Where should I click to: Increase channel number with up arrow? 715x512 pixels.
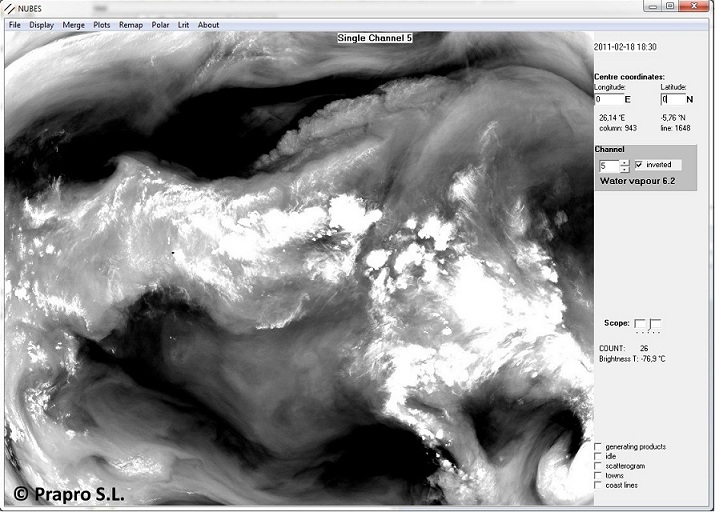pyautogui.click(x=625, y=161)
